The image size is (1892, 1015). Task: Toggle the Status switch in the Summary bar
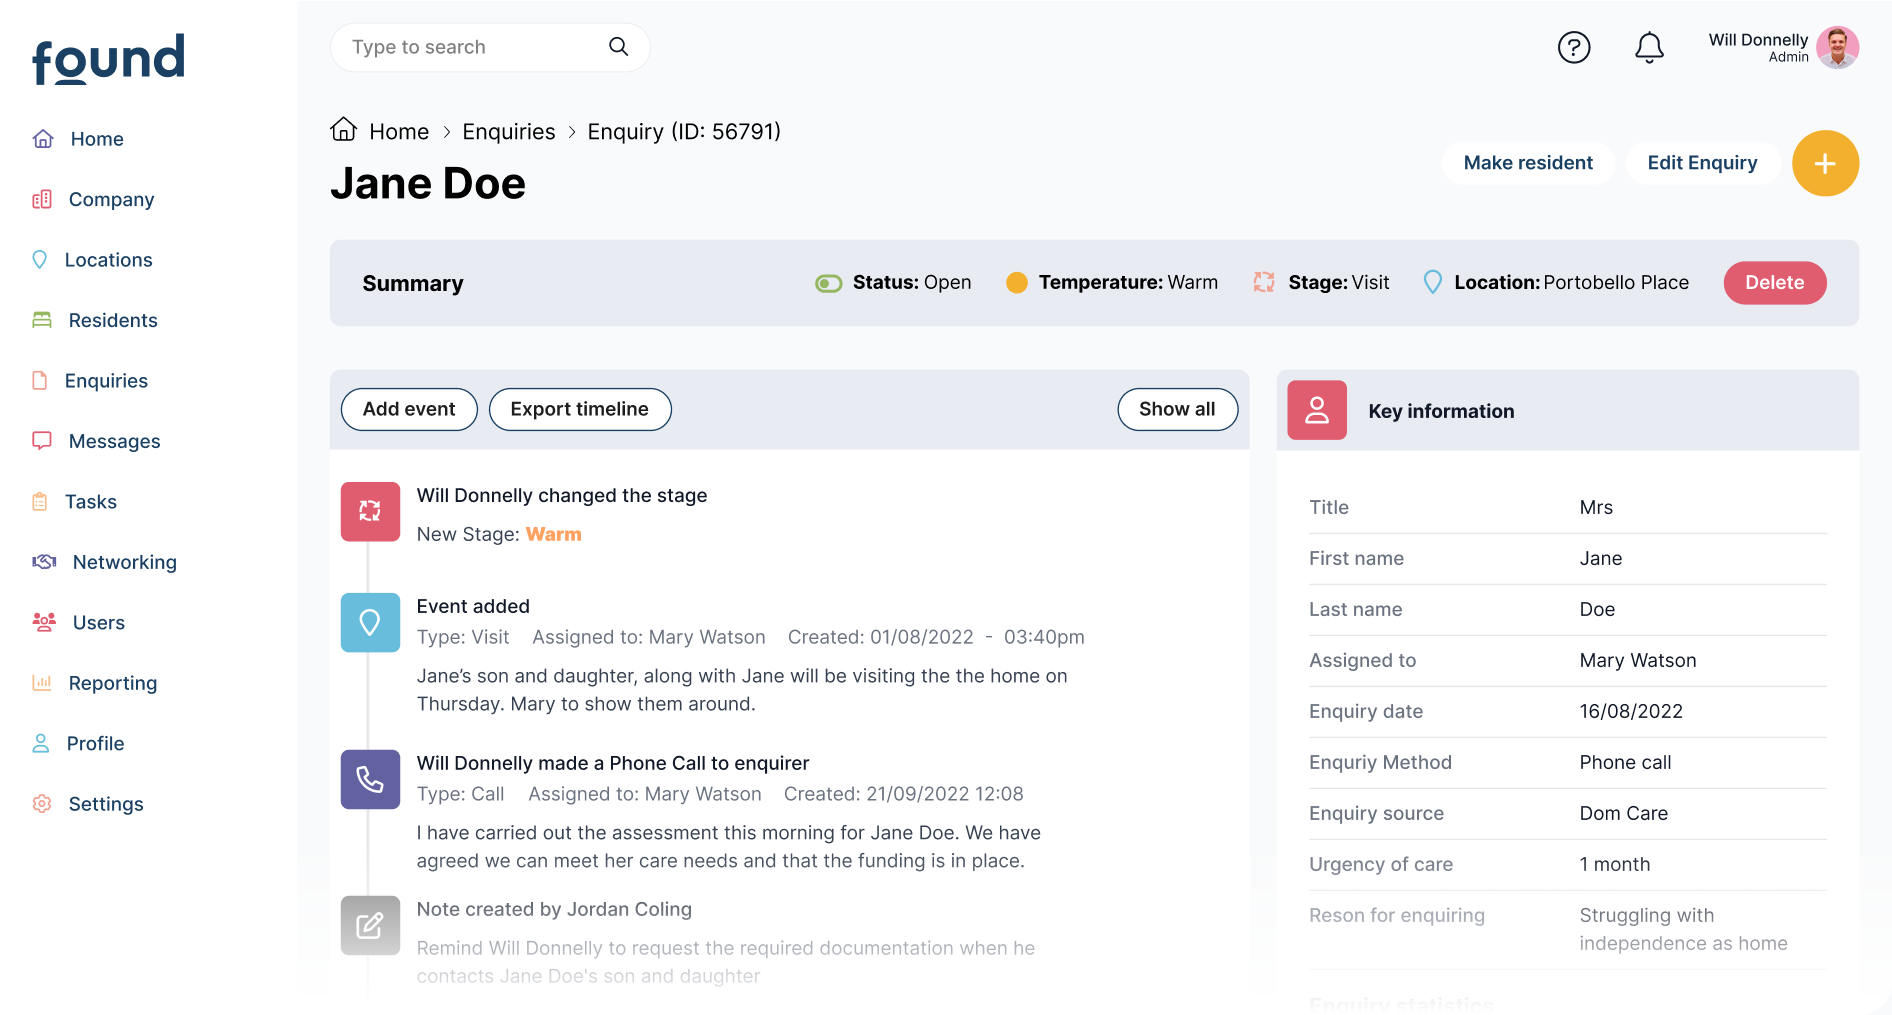(x=828, y=282)
